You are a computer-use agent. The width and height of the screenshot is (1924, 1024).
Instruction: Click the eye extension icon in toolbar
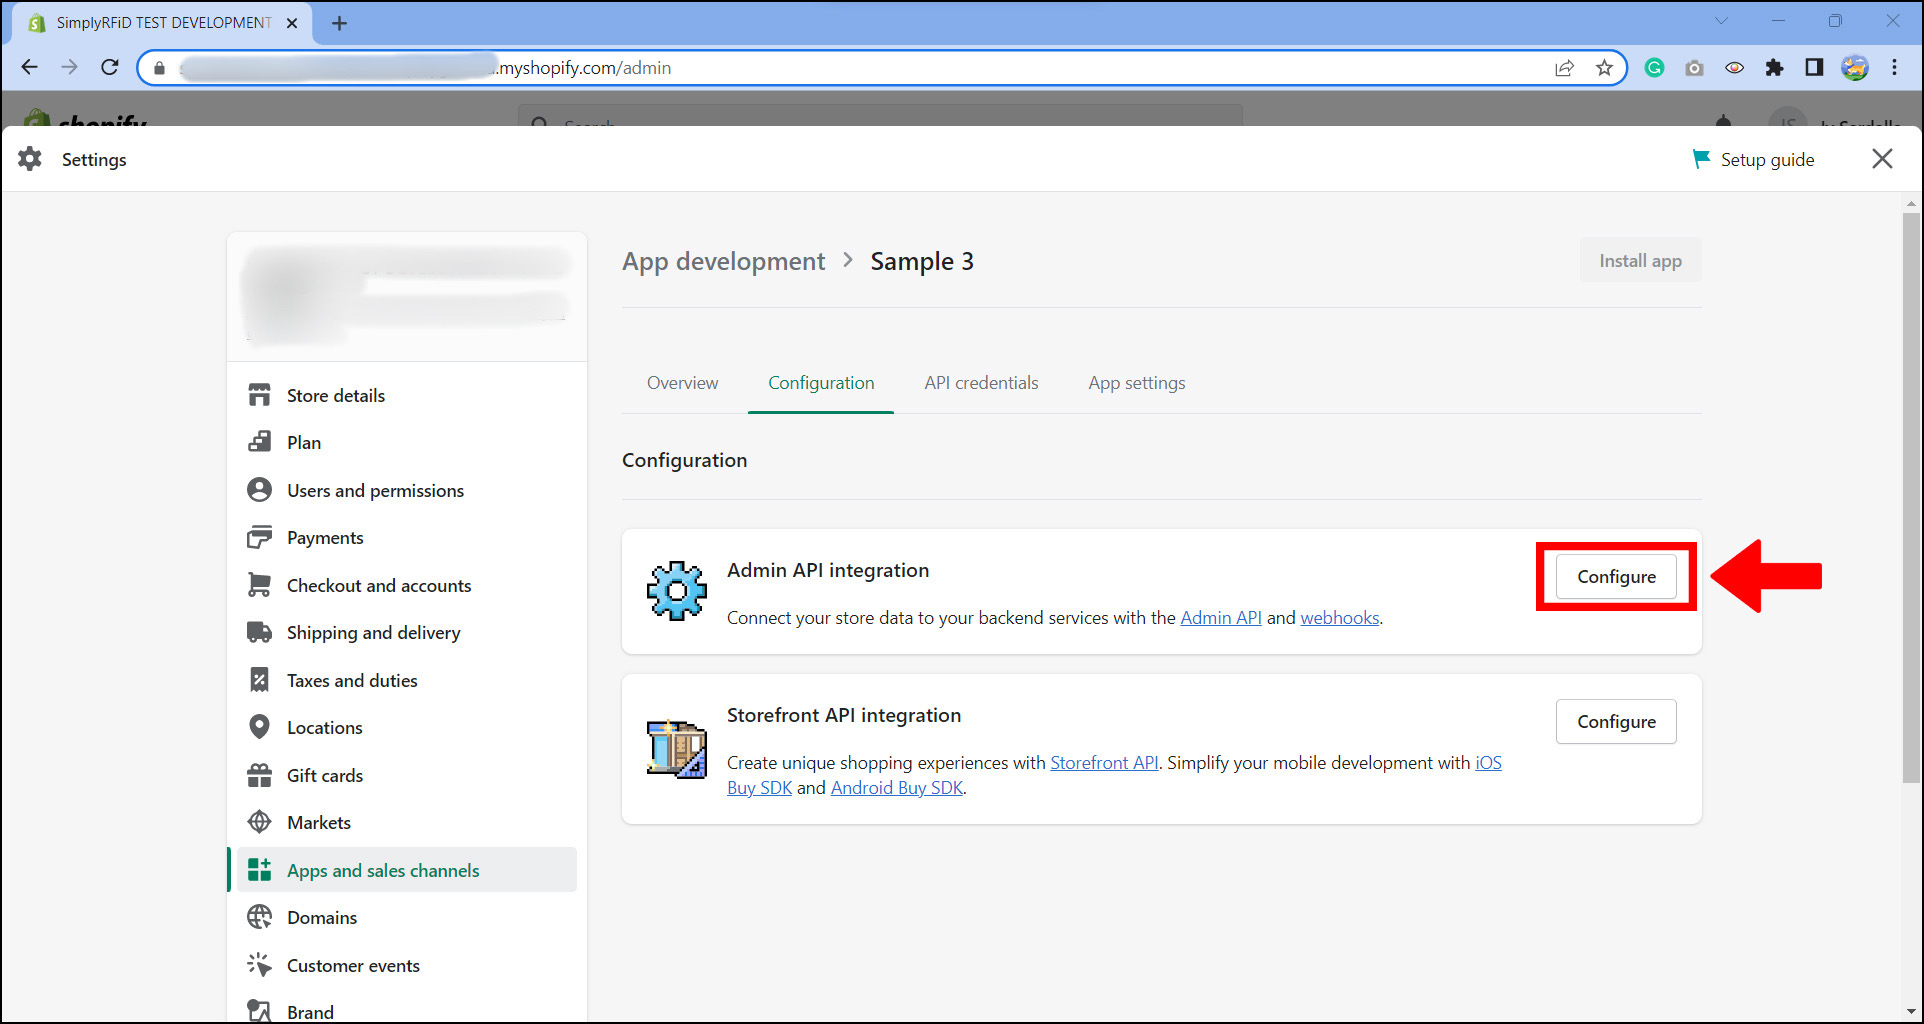point(1734,68)
